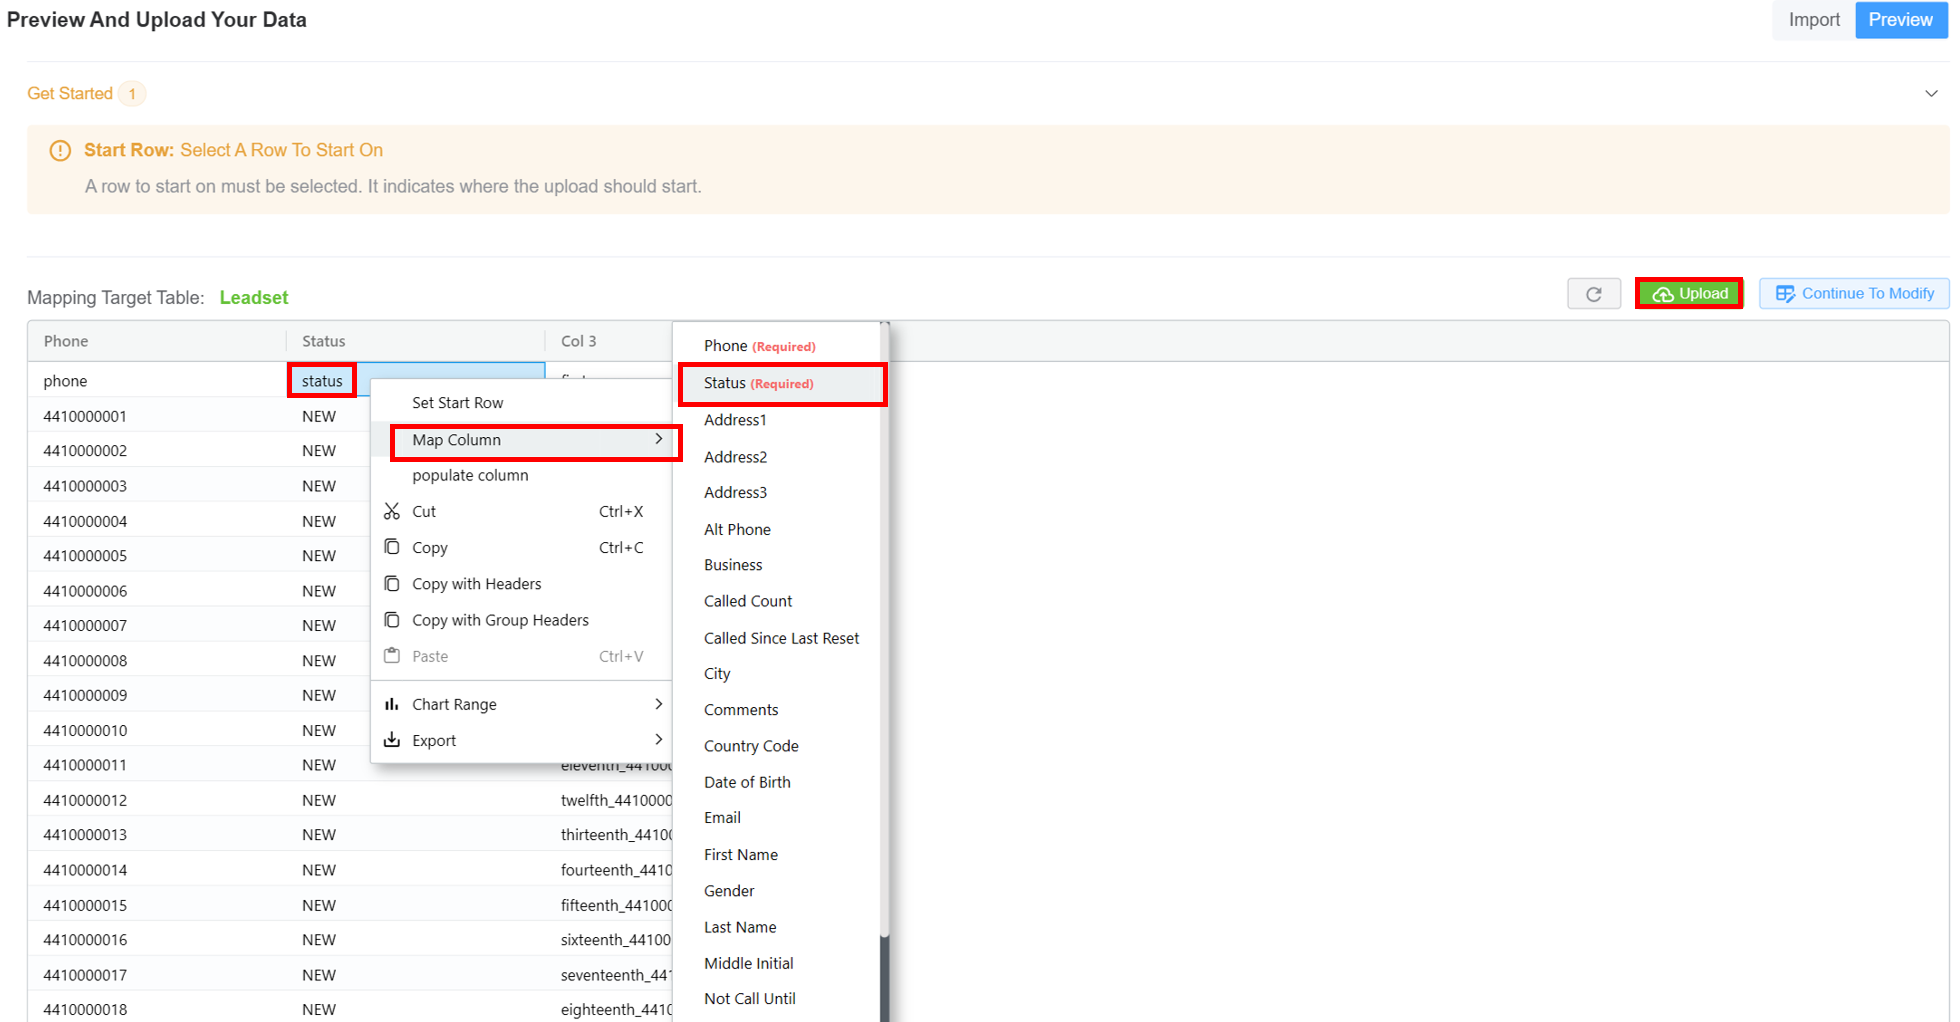Click Continue To Modify button
Image resolution: width=1960 pixels, height=1022 pixels.
pos(1854,294)
